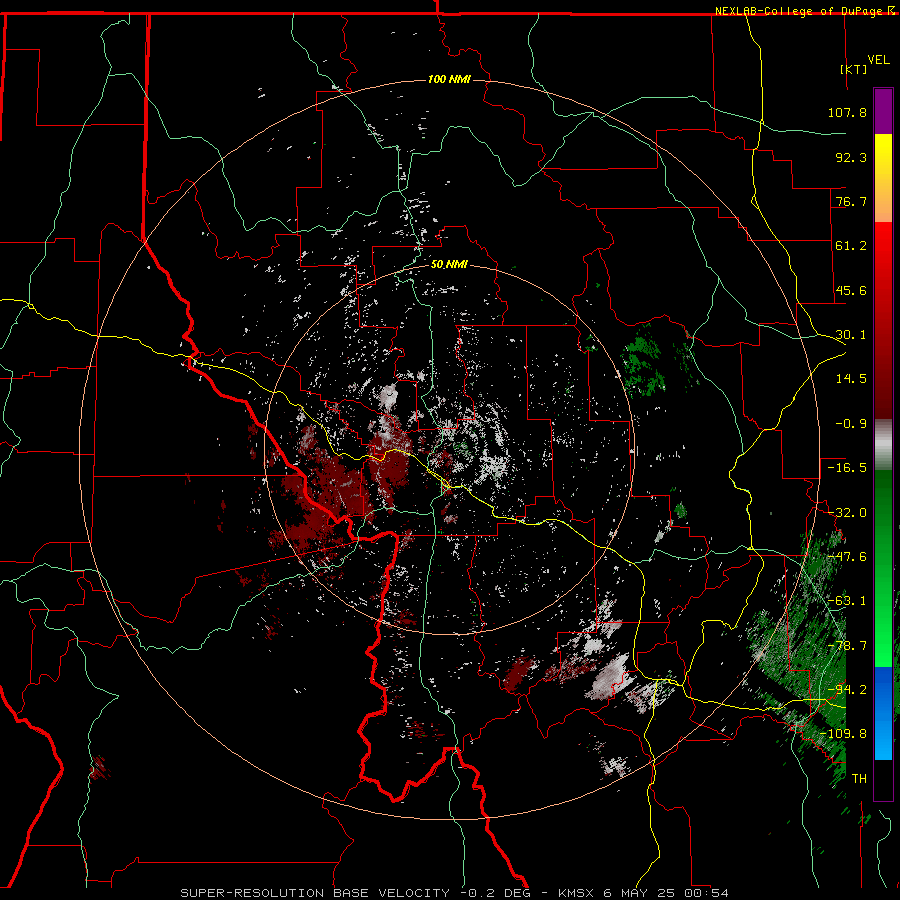The width and height of the screenshot is (900, 900).
Task: Click the 100 NMI range ring label
Action: point(449,79)
